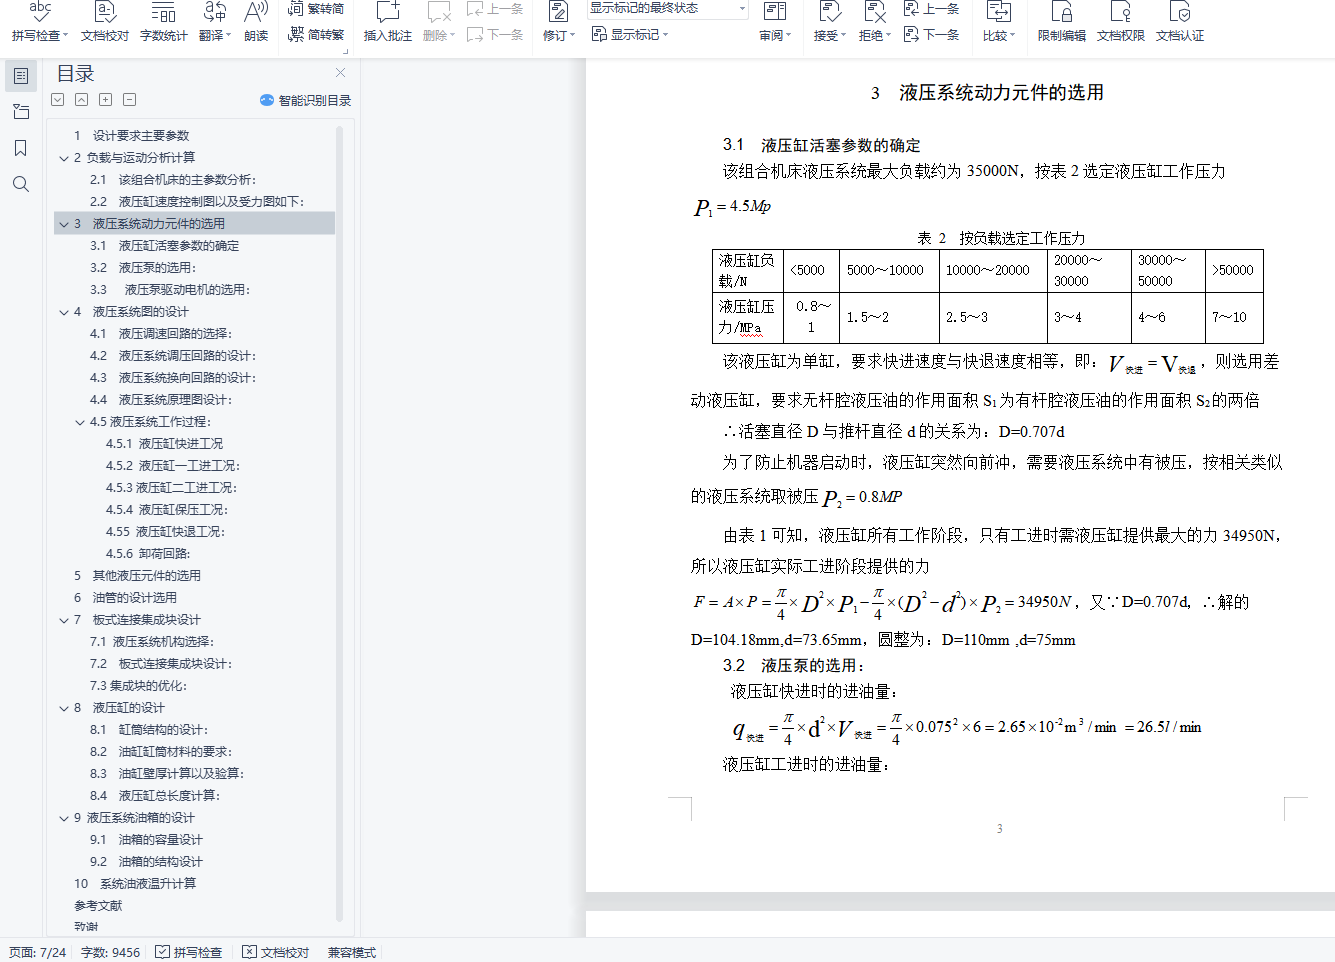1335x962 pixels.
Task: Jump to previous change 上一条 beside 拒绝
Action: tap(931, 9)
